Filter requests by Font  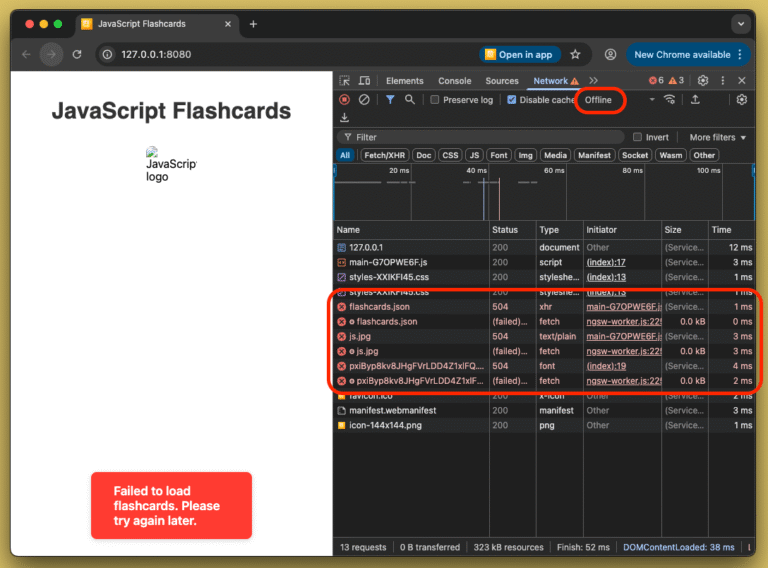(x=499, y=155)
